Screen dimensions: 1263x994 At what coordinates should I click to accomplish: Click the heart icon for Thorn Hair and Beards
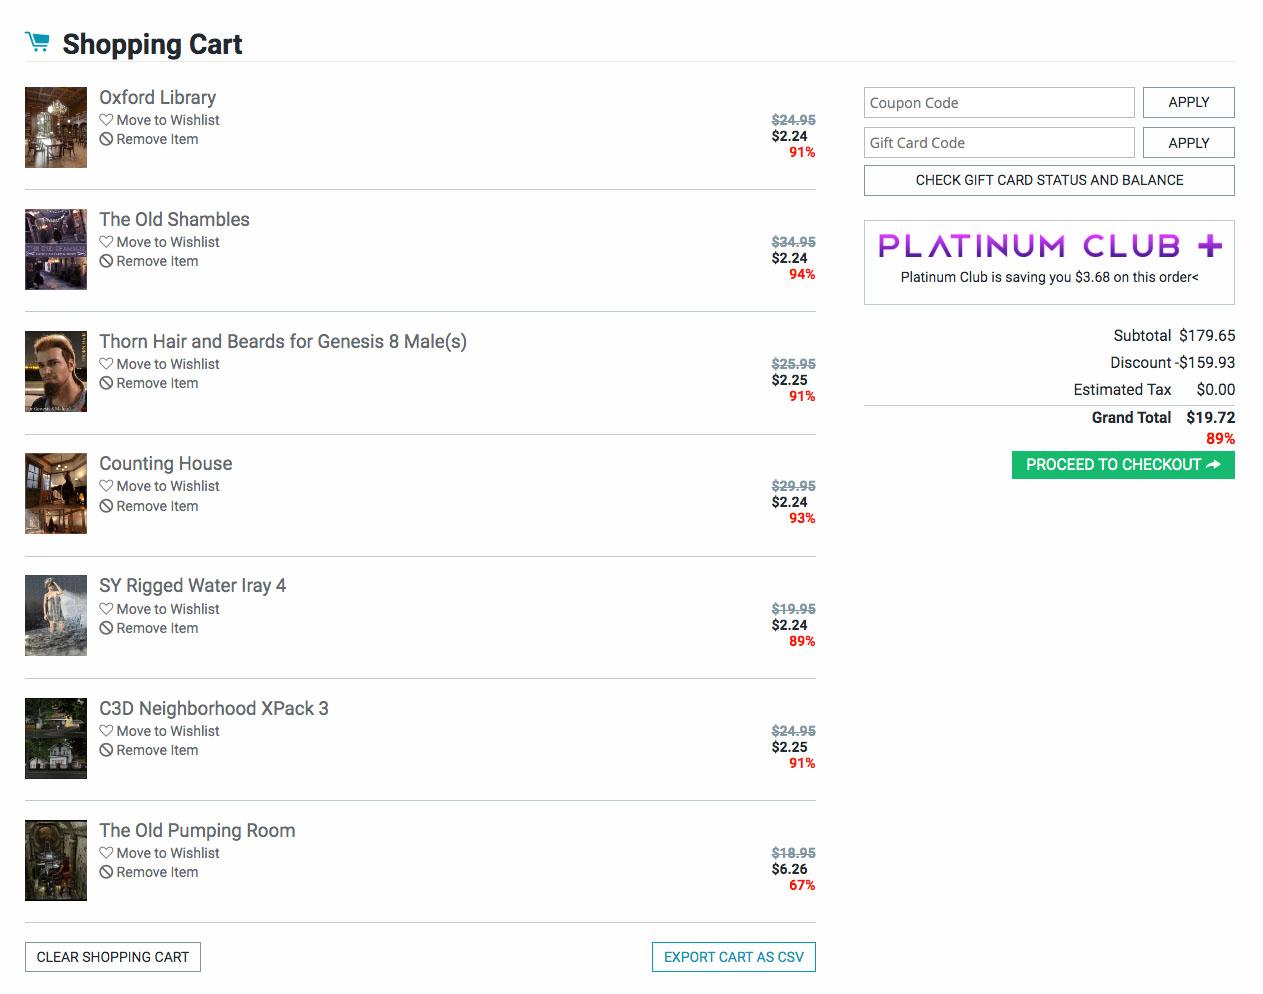[106, 364]
